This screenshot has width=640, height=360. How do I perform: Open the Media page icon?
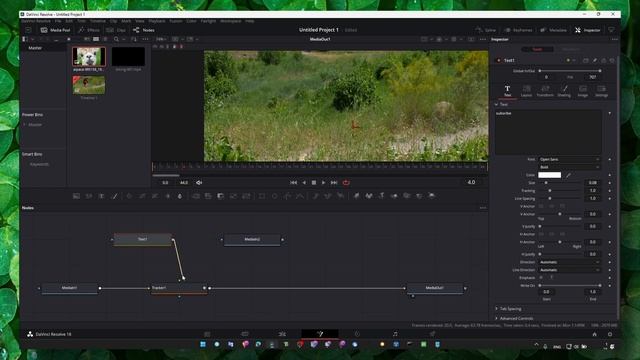tap(207, 334)
